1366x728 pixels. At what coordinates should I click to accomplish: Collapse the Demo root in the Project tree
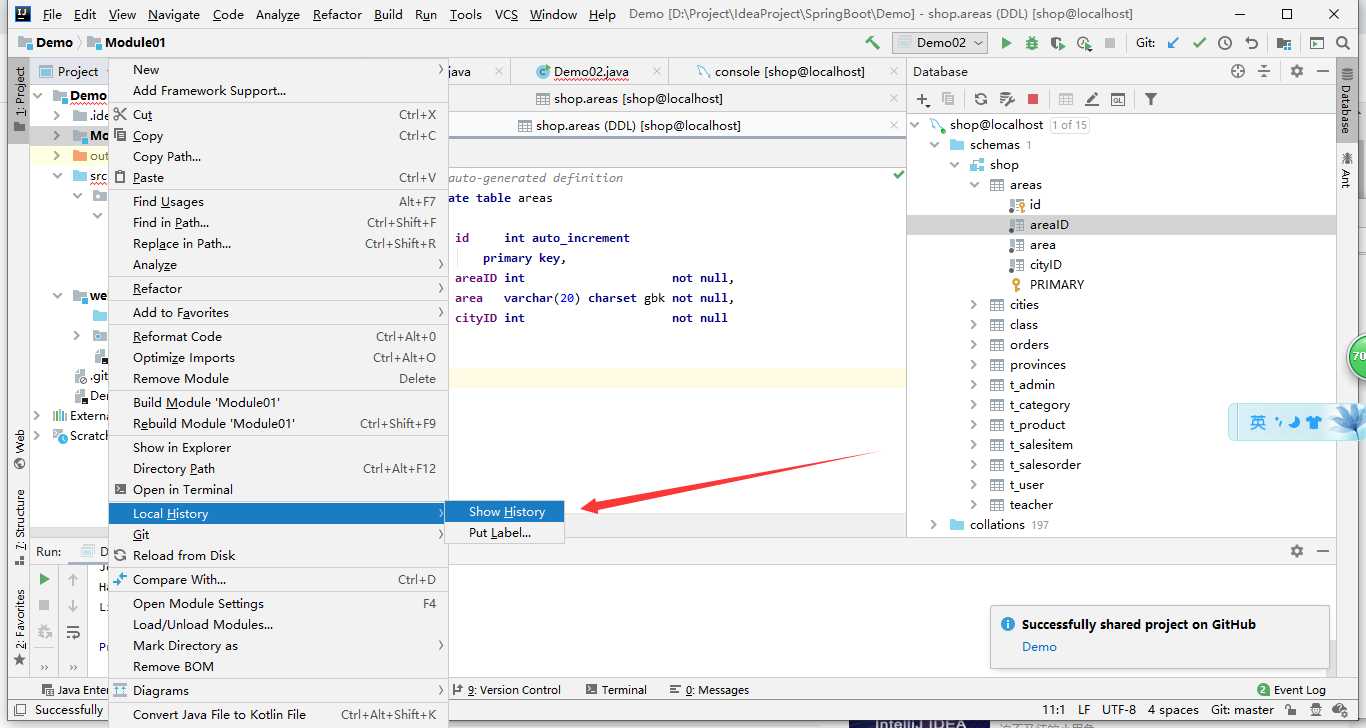(x=38, y=96)
